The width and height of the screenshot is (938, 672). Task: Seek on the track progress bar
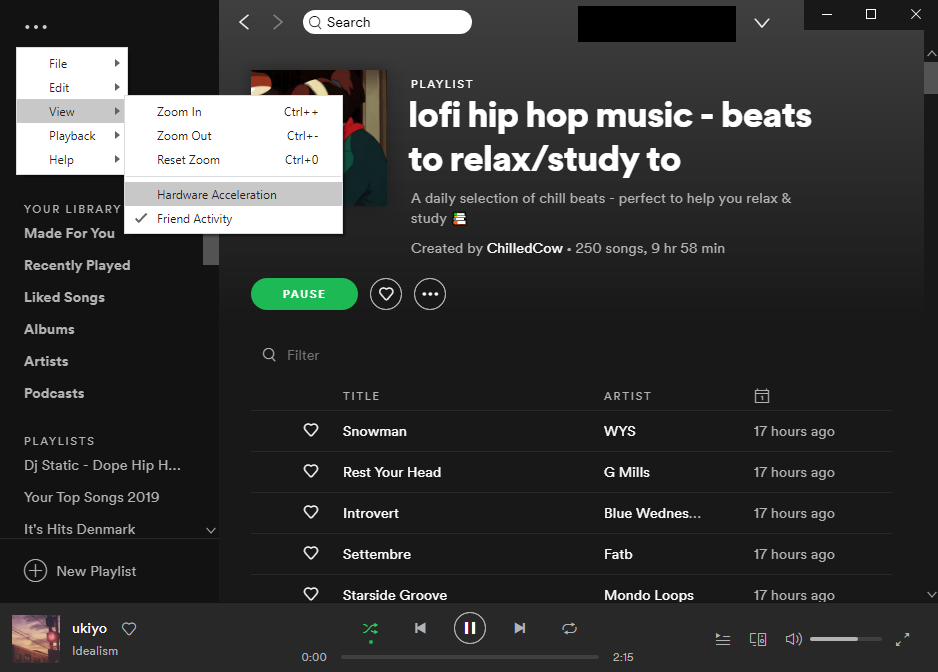pos(470,657)
